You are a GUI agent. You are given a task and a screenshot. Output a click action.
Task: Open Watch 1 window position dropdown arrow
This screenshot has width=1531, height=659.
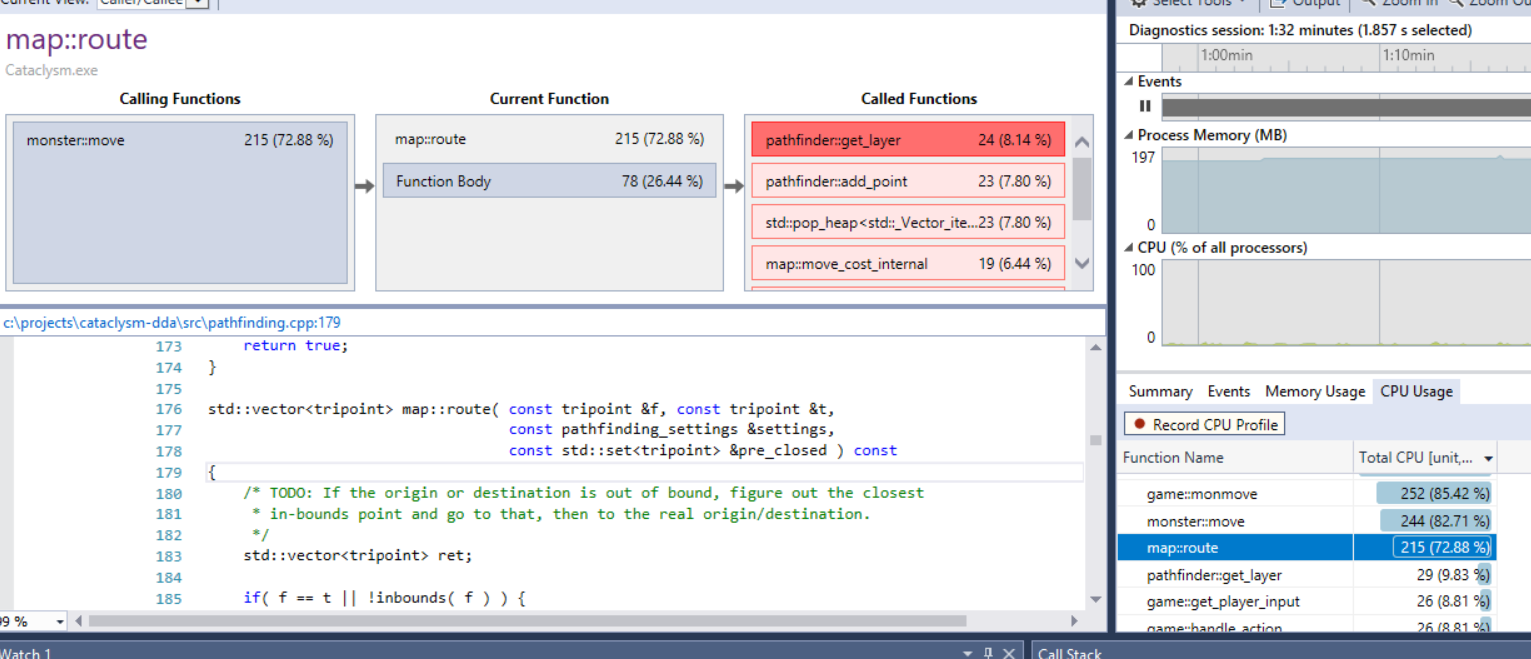pyautogui.click(x=967, y=653)
